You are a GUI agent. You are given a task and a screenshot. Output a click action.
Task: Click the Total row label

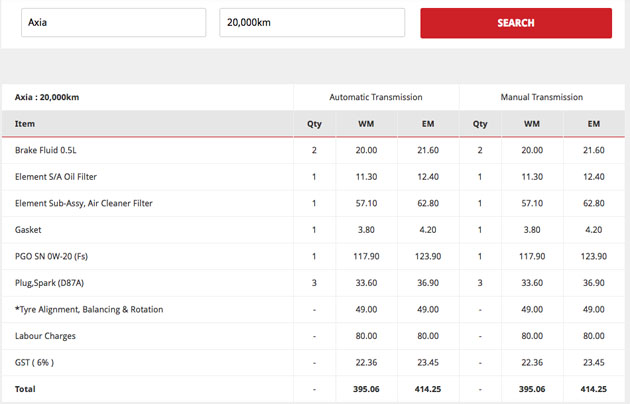(x=26, y=388)
